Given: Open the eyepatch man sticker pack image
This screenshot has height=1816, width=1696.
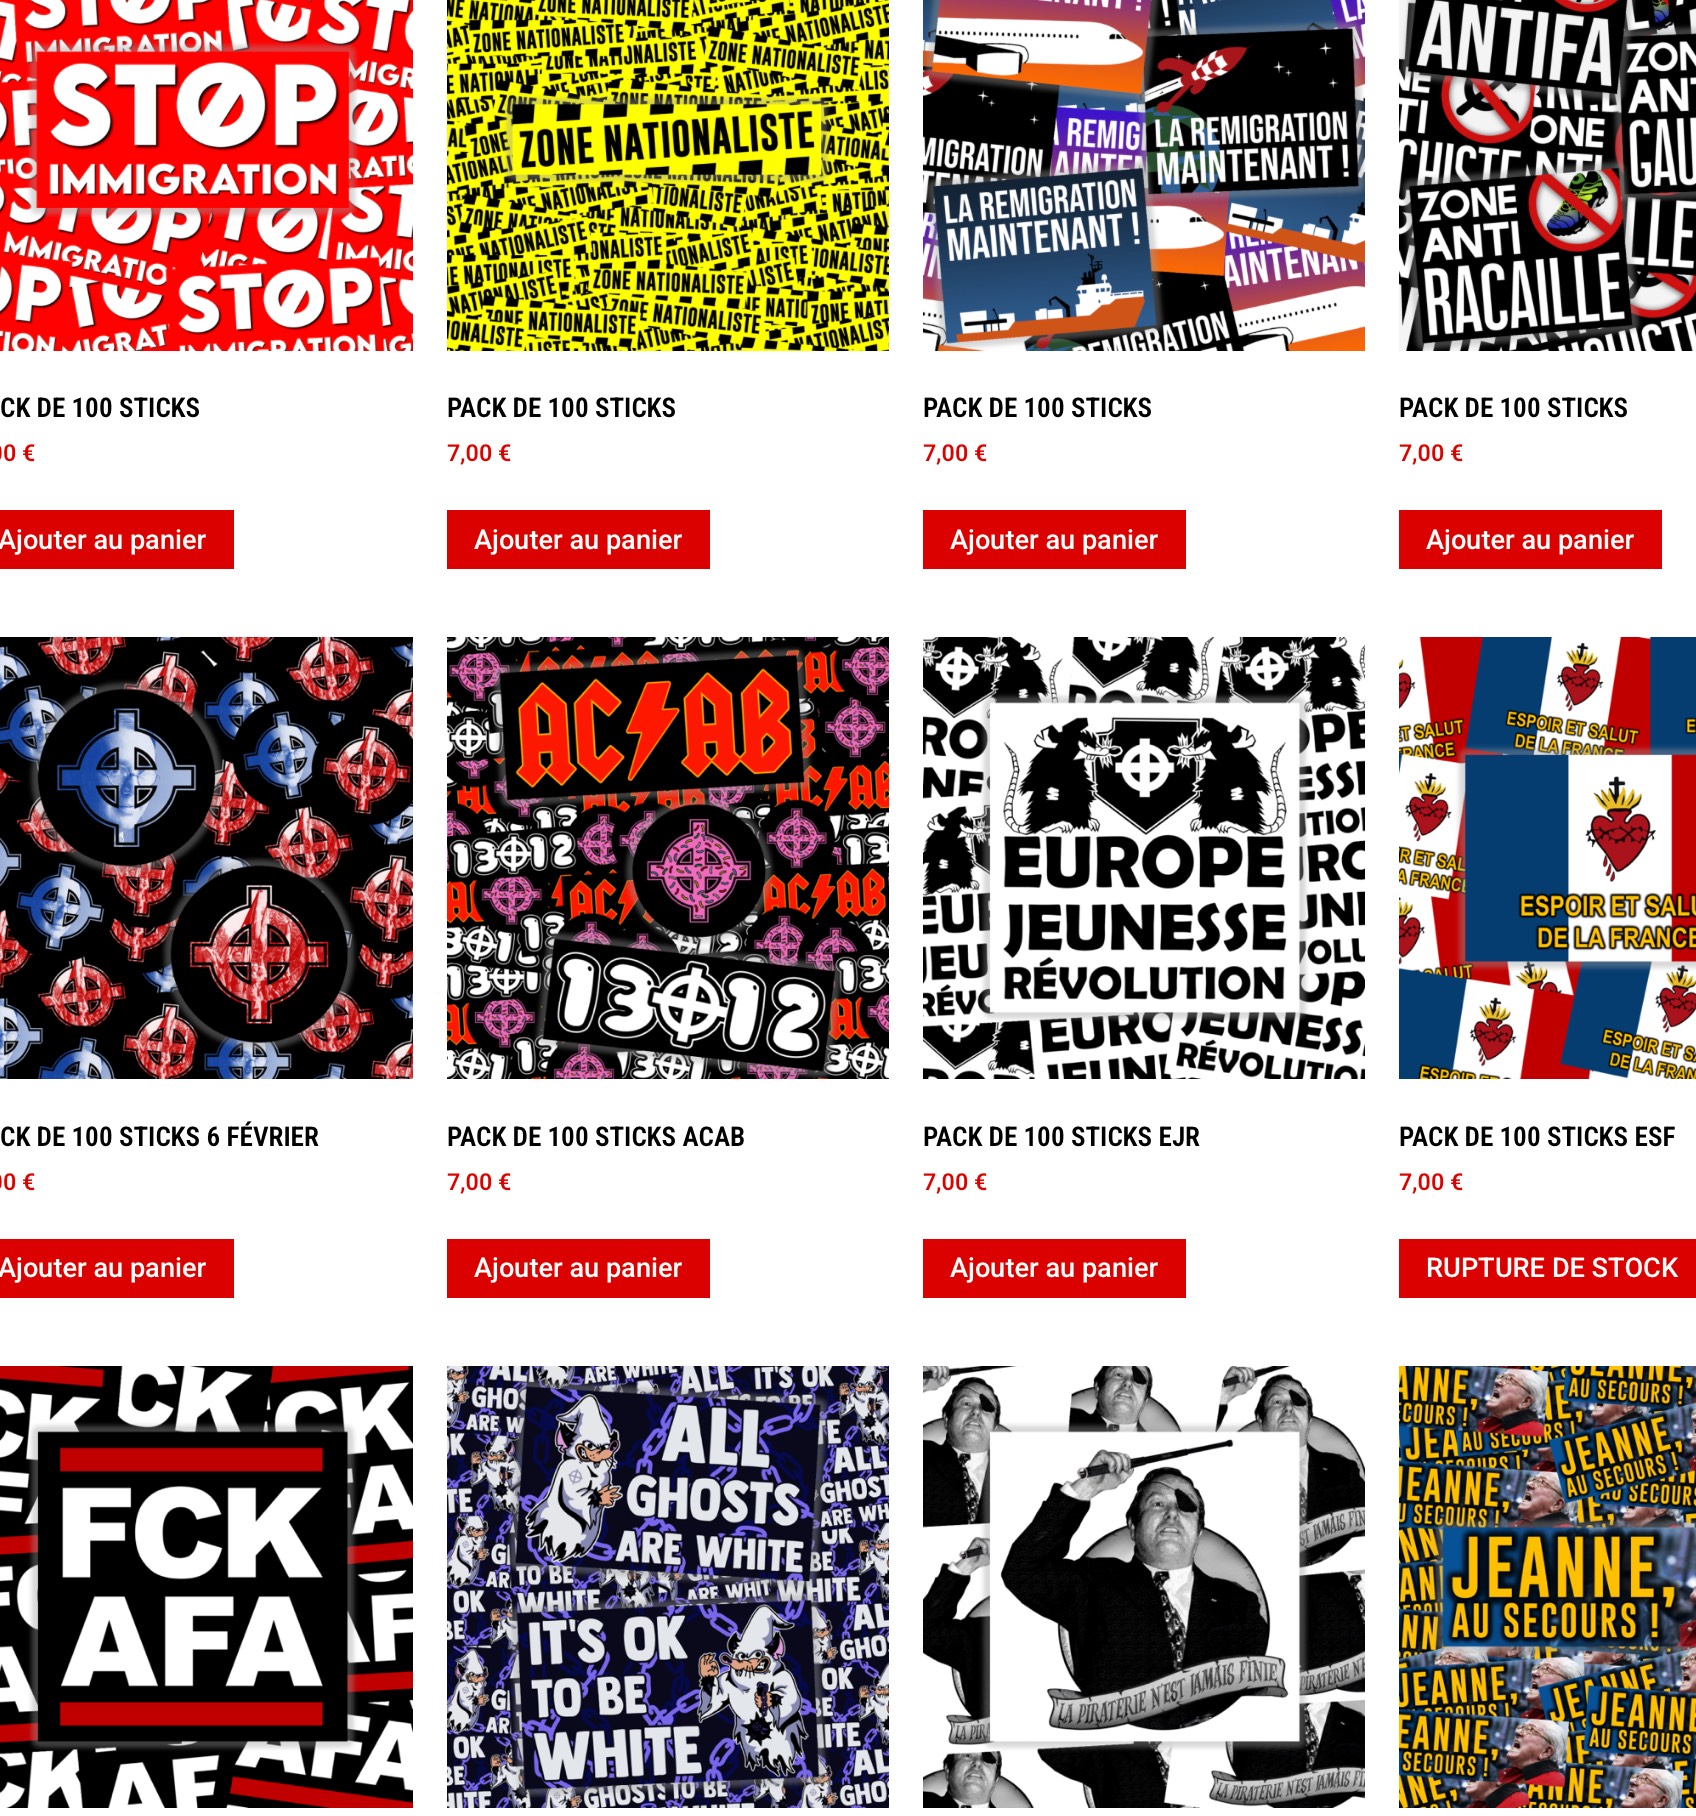Looking at the screenshot, I should pyautogui.click(x=1143, y=1590).
